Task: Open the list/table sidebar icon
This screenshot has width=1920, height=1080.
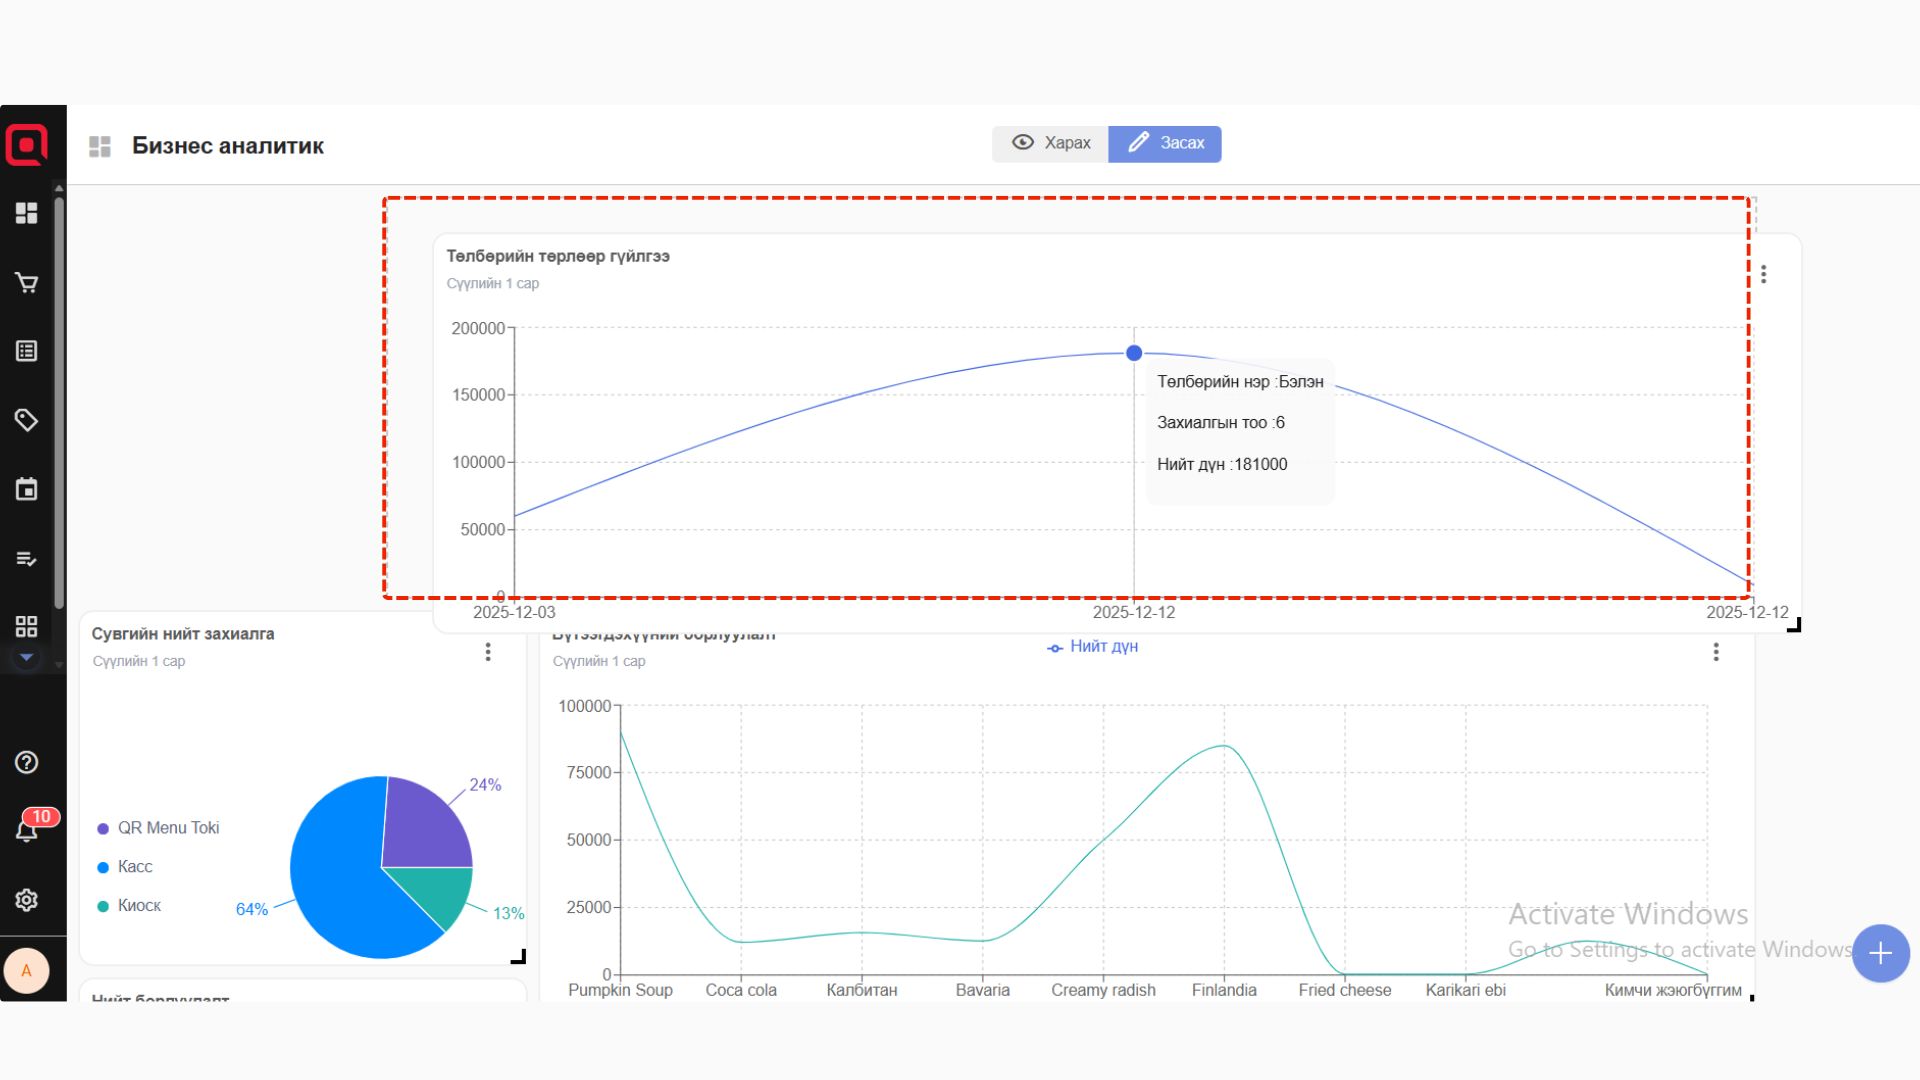Action: tap(27, 351)
